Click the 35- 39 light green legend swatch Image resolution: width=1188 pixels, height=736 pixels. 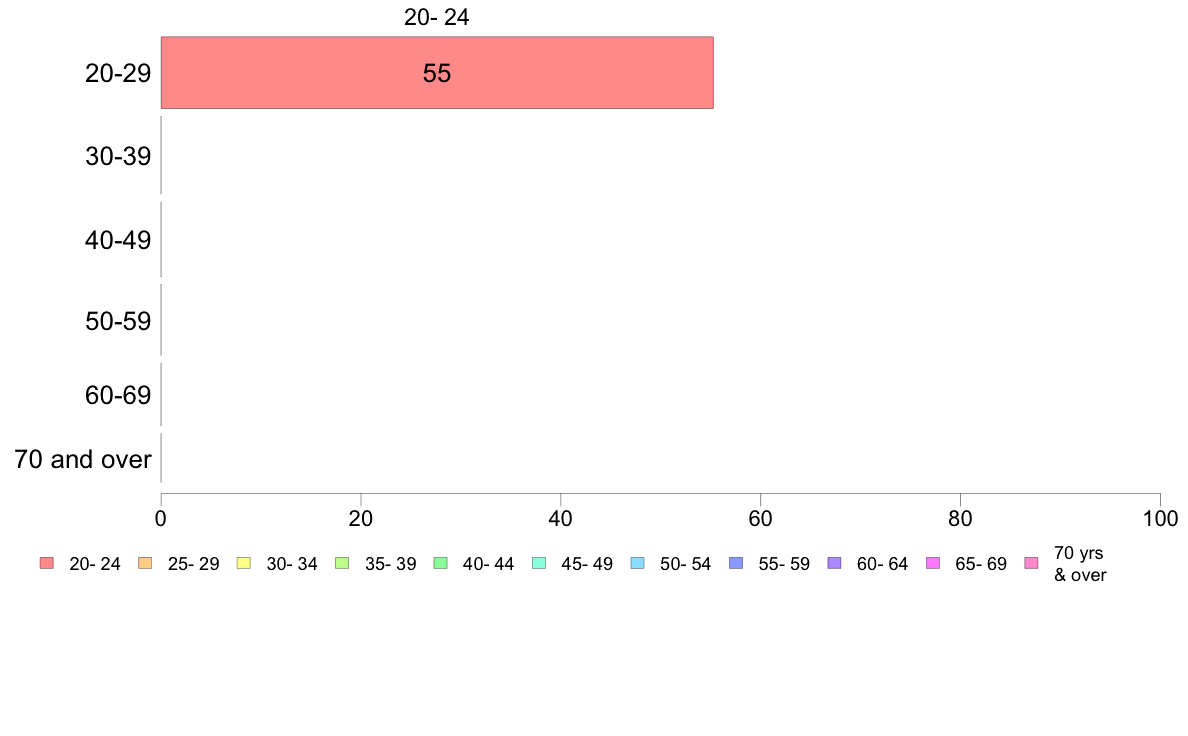coord(342,563)
